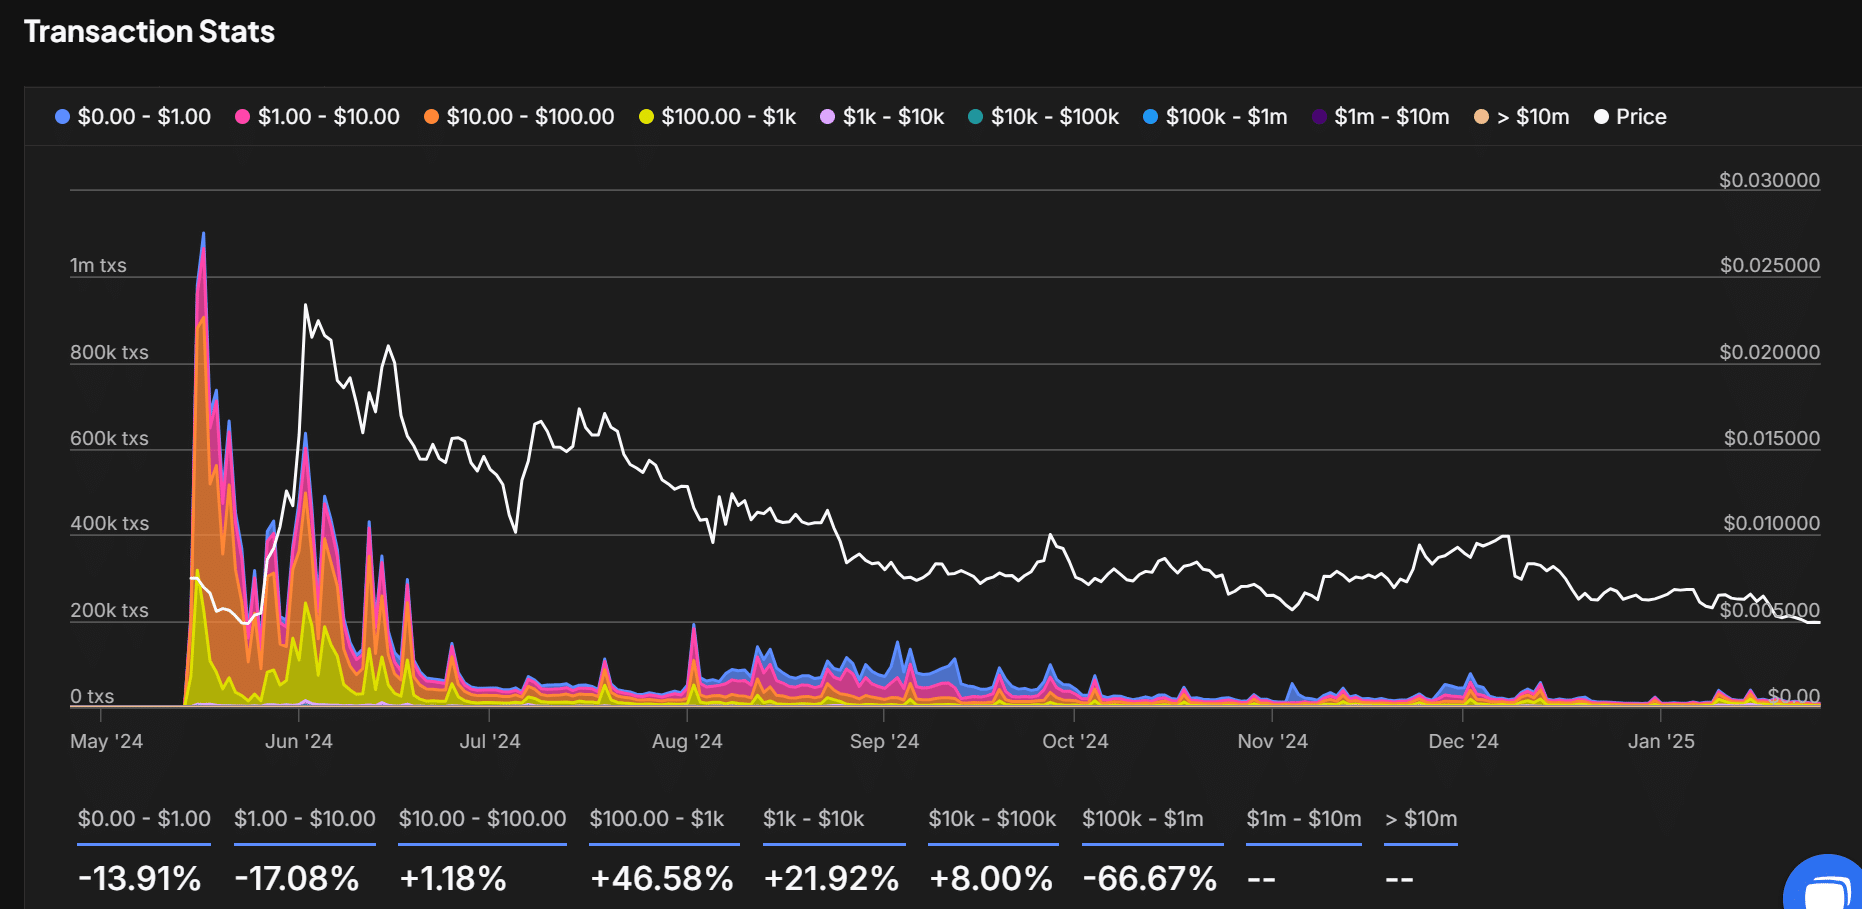The width and height of the screenshot is (1862, 909).
Task: Click the Jan '25 axis label
Action: (1661, 741)
